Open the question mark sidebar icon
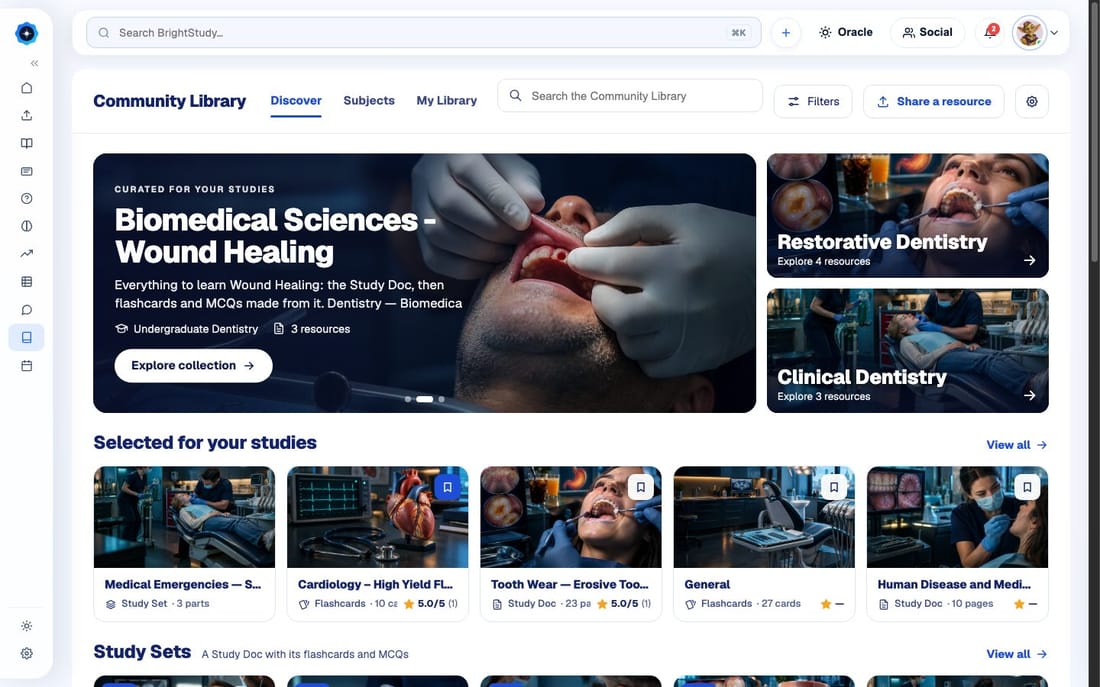The height and width of the screenshot is (687, 1100). 27,199
